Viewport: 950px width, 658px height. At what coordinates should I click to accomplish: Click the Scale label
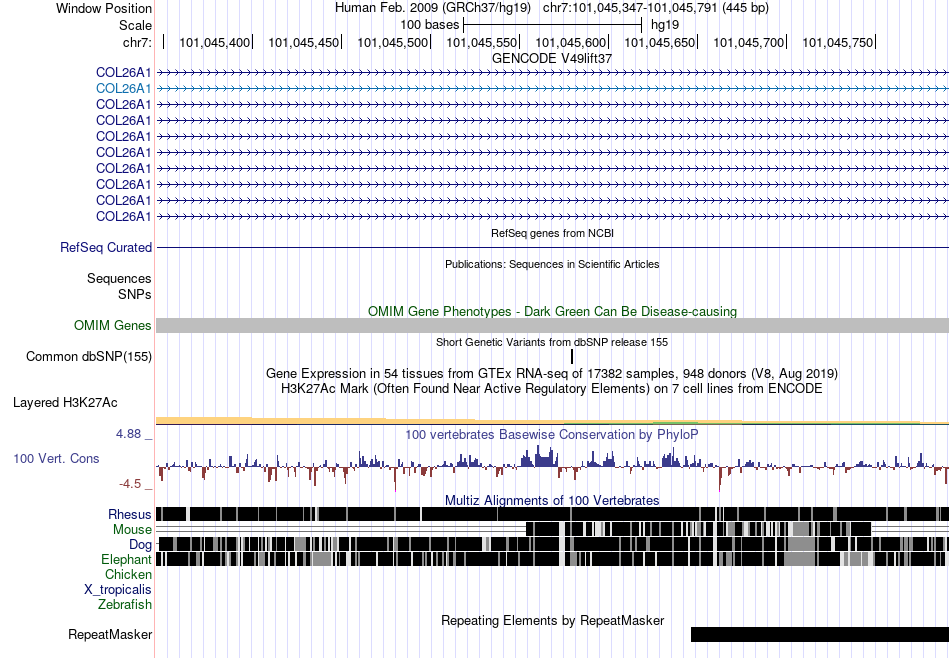point(135,25)
